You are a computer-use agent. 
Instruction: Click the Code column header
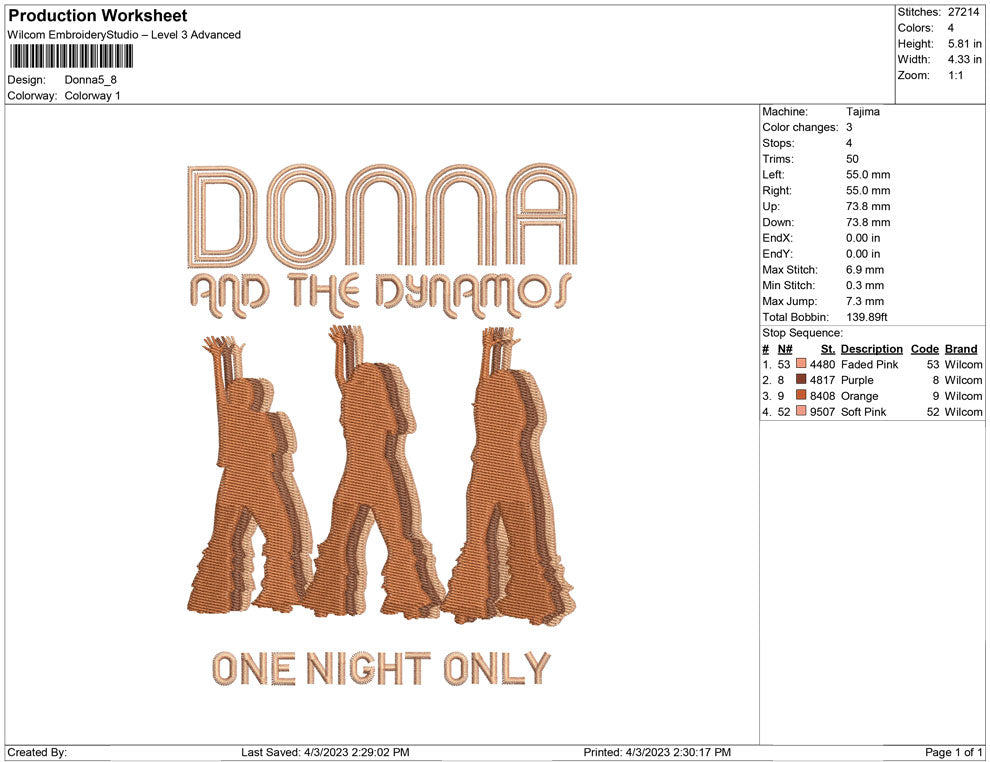[x=924, y=348]
